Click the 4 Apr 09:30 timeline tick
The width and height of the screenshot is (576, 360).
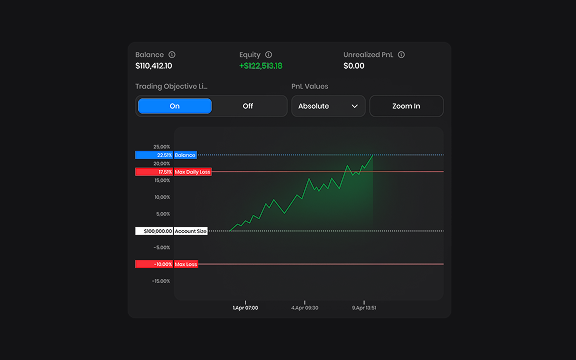305,308
